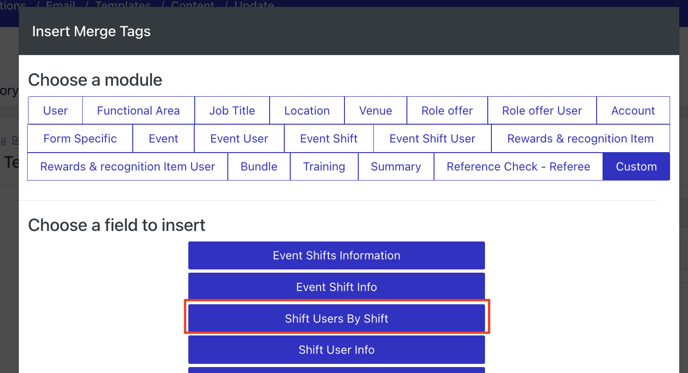This screenshot has height=373, width=688.
Task: Select the Functional Area module
Action: 138,111
